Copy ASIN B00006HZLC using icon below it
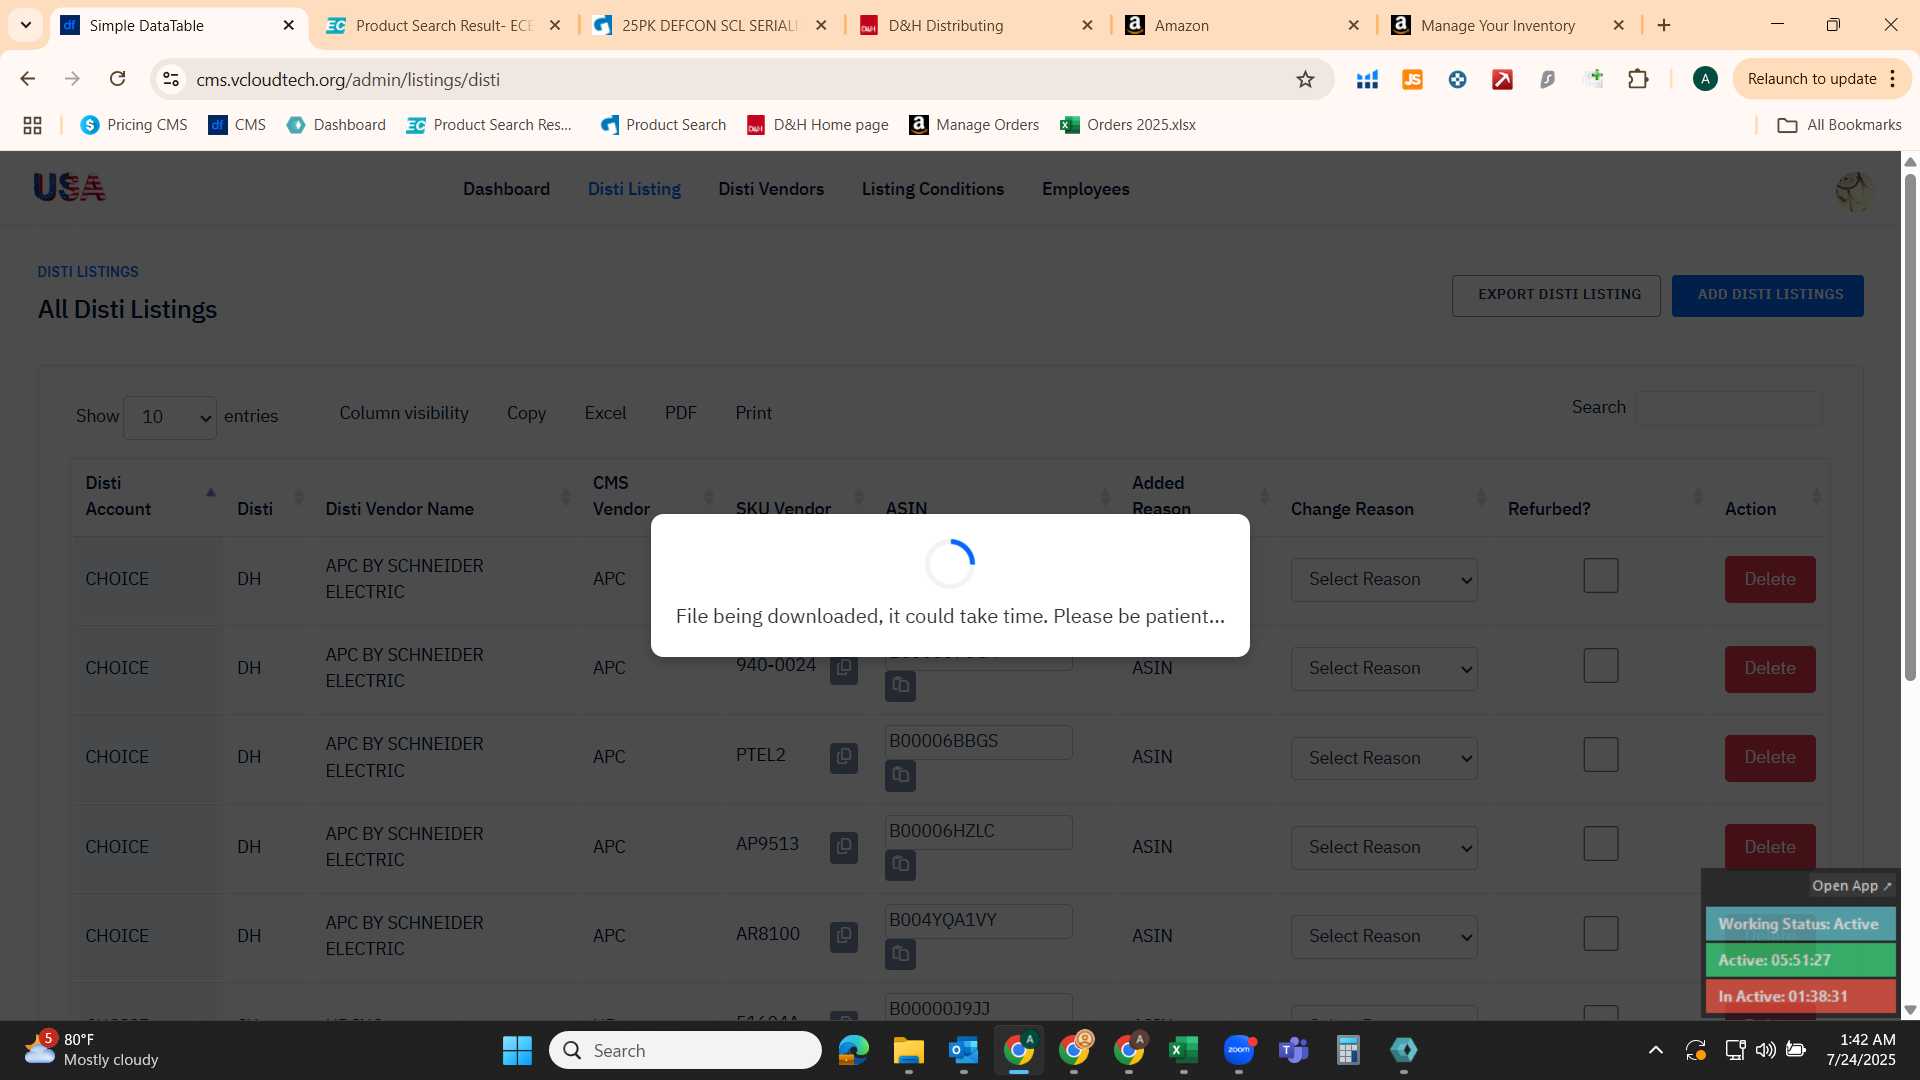Screen dimensions: 1920x1080 (900, 864)
